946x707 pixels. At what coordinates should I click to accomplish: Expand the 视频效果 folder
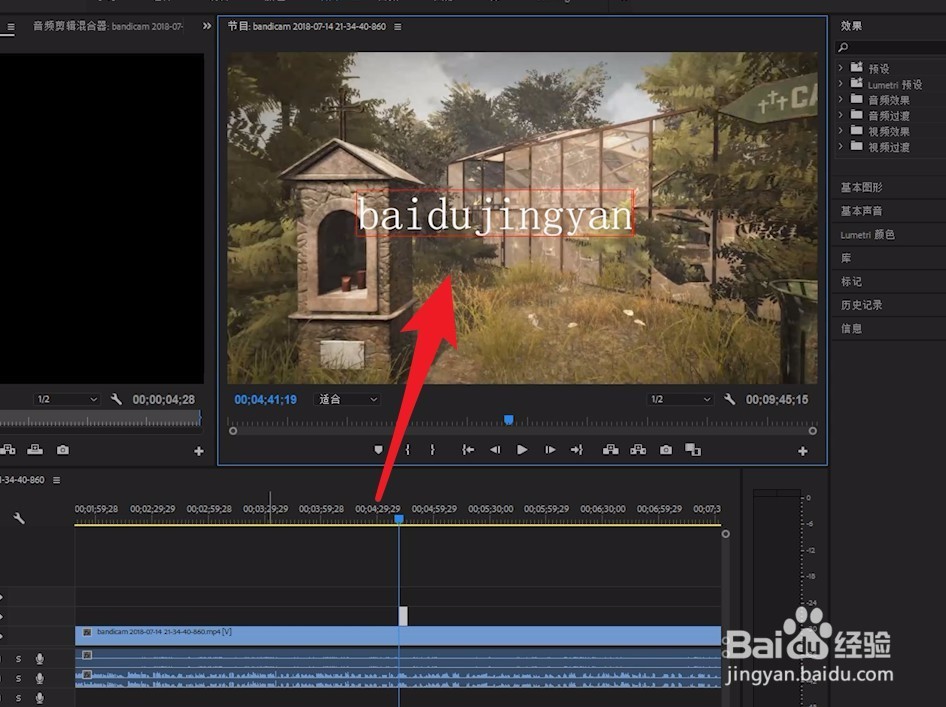[x=840, y=130]
